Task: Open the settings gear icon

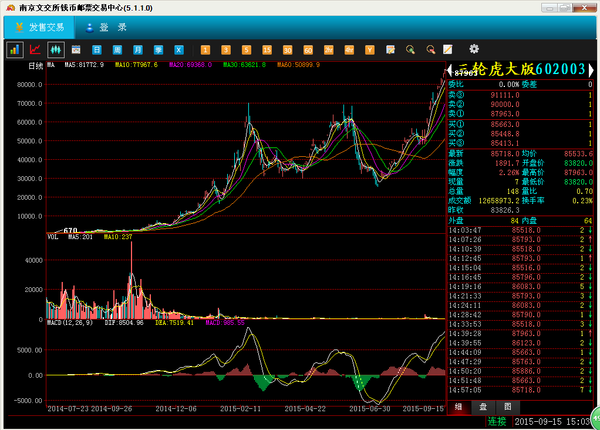Action: point(474,49)
